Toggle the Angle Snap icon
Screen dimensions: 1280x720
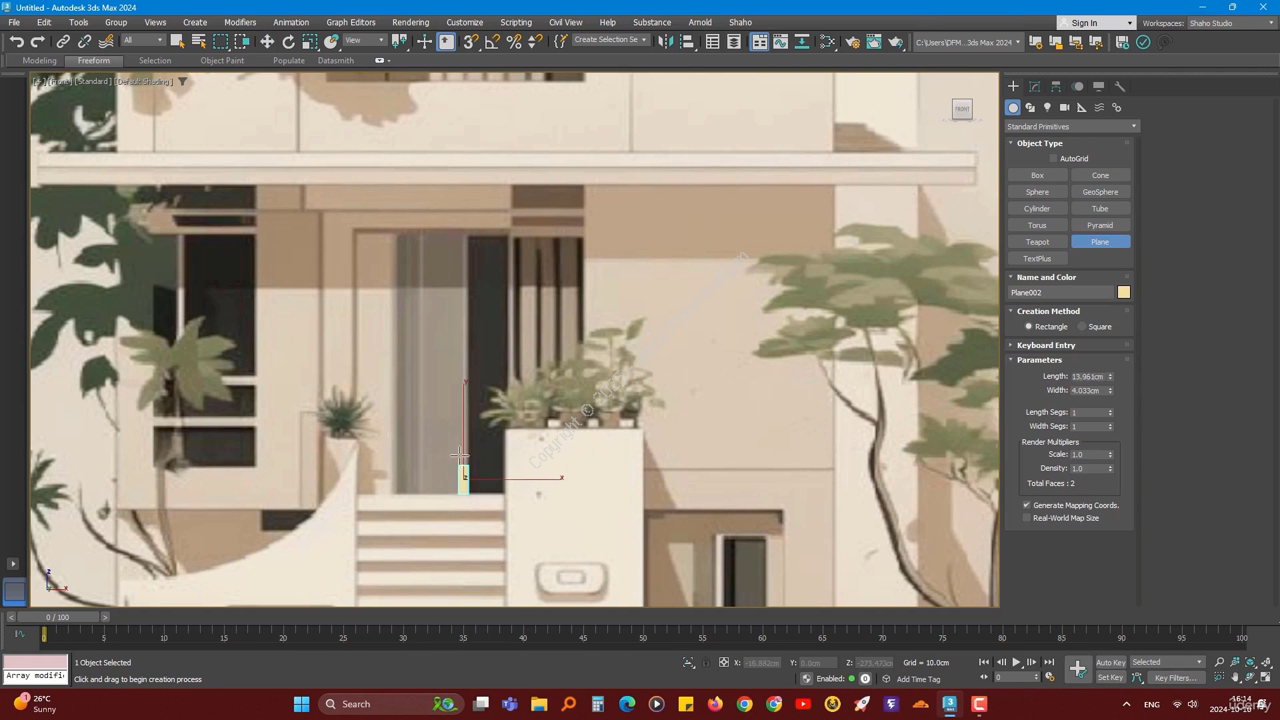[x=492, y=42]
